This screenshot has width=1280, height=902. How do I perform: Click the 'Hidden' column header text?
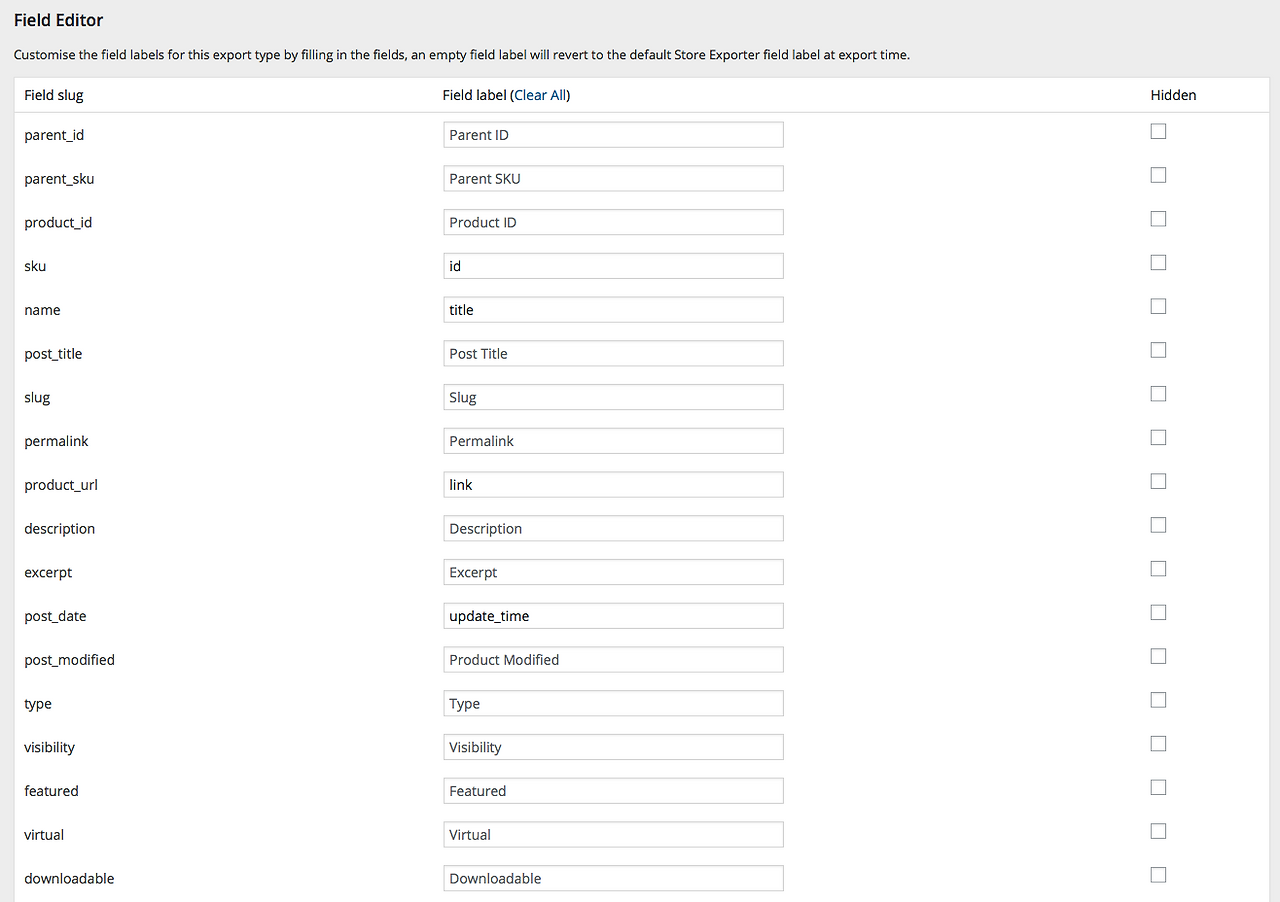click(1173, 95)
